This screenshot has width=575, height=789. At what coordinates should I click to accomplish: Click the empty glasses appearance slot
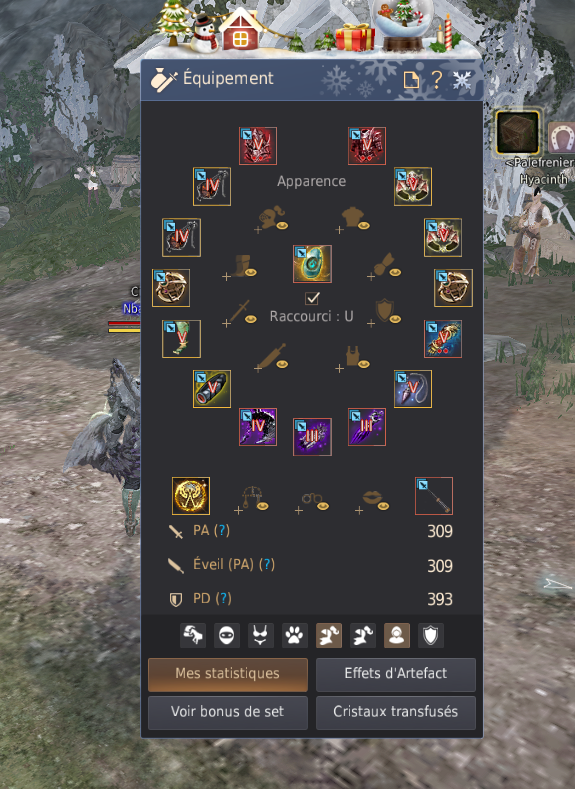(313, 501)
